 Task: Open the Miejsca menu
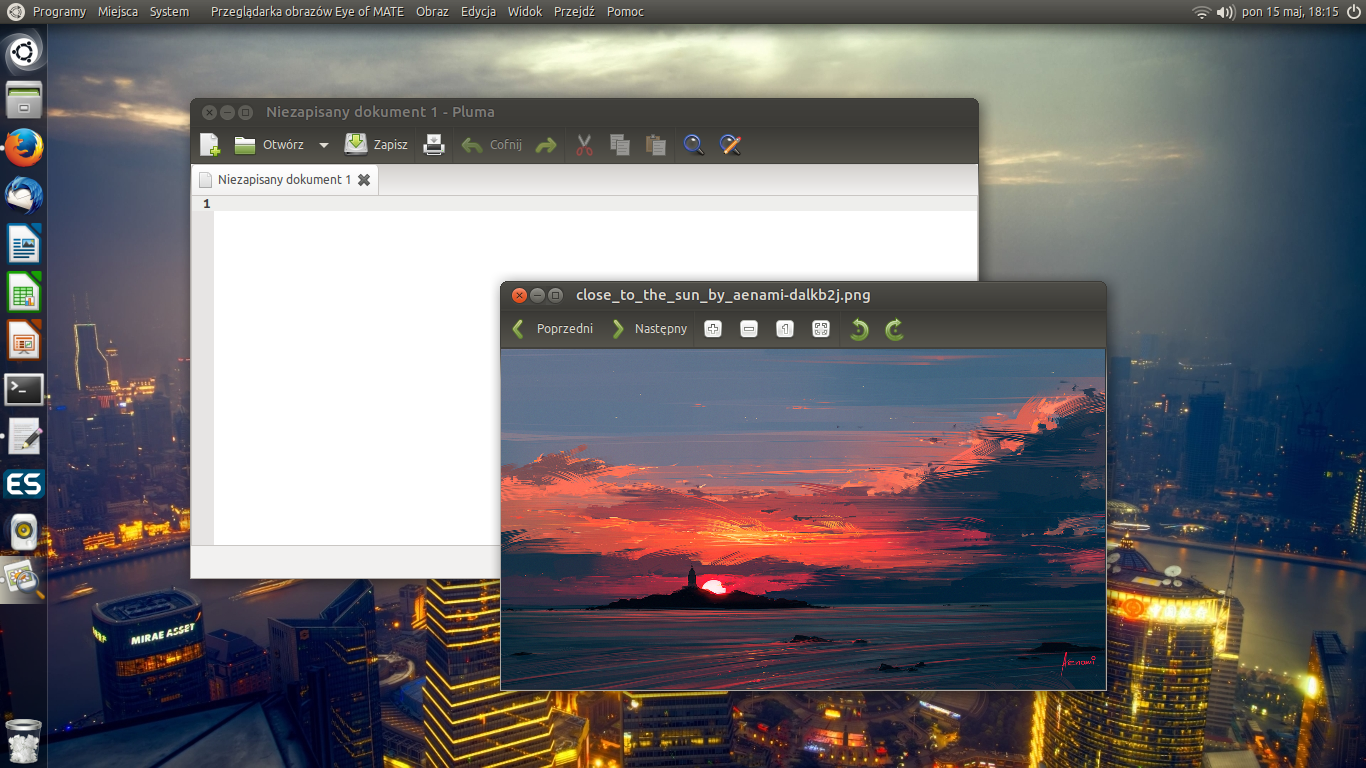tap(118, 12)
